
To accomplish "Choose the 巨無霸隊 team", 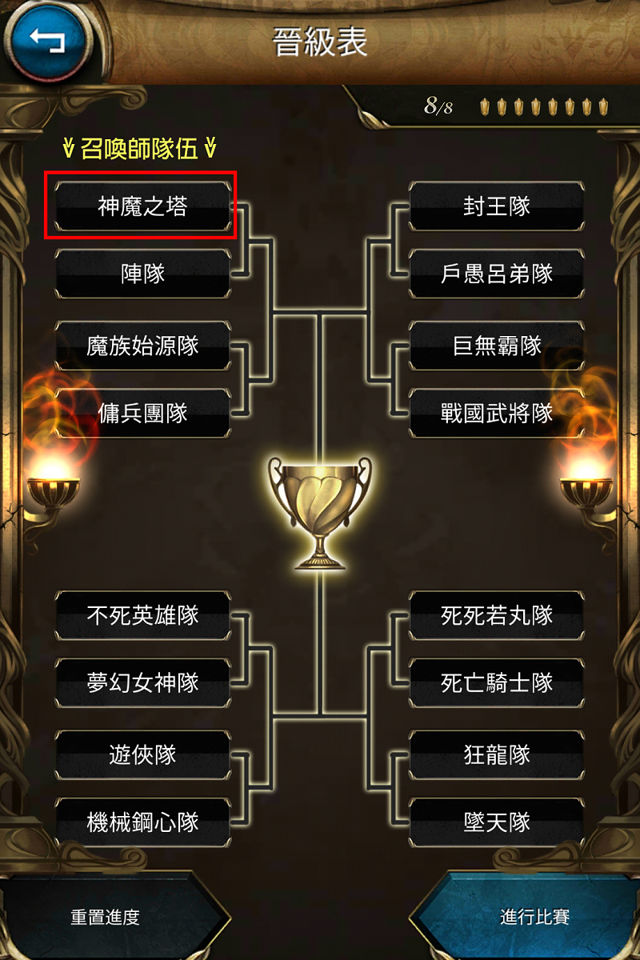I will tap(497, 346).
